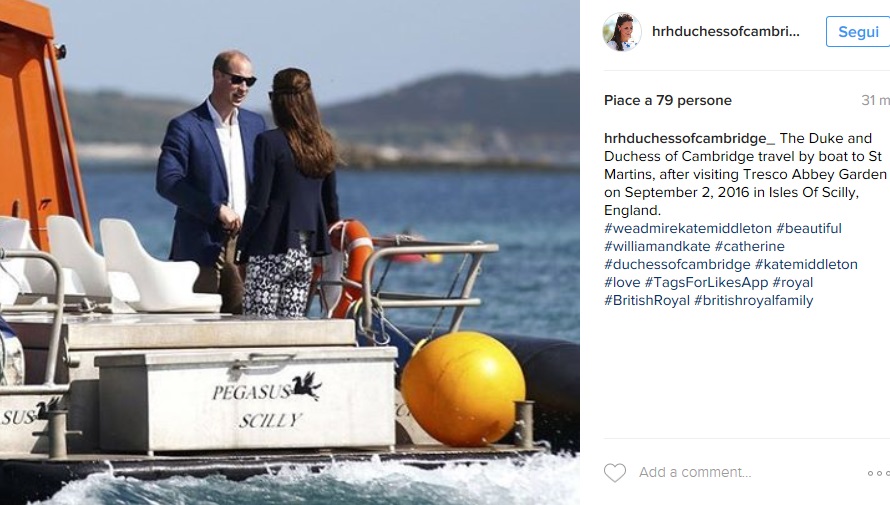Click the Segui follow button
890x505 pixels.
(858, 32)
